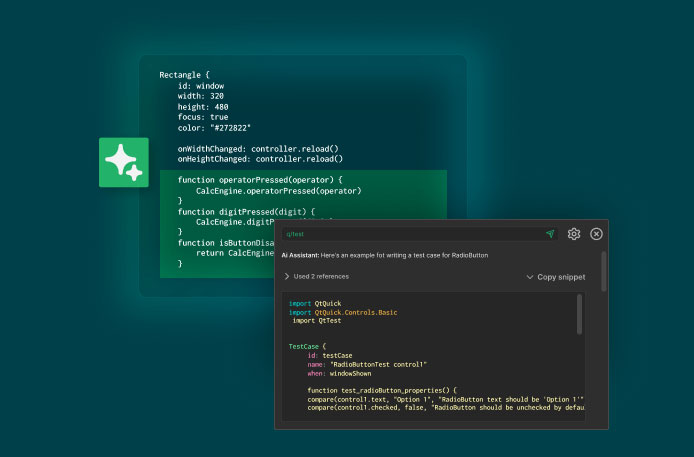Click the 'width: 320' line
The image size is (694, 457).
(x=201, y=96)
